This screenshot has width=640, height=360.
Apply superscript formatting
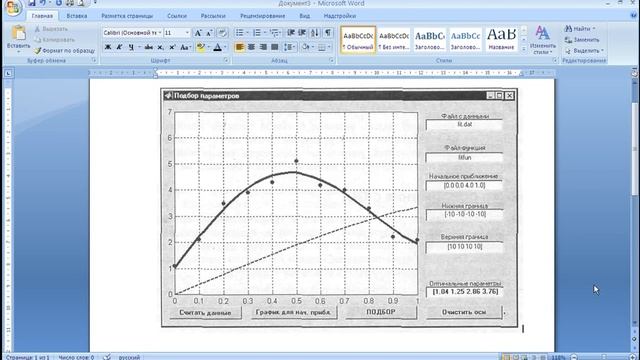click(172, 47)
